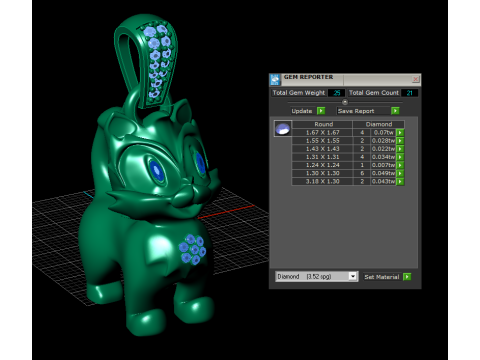This screenshot has width=480, height=360.
Task: Click the GEM REPORTER title bar text
Action: click(308, 77)
